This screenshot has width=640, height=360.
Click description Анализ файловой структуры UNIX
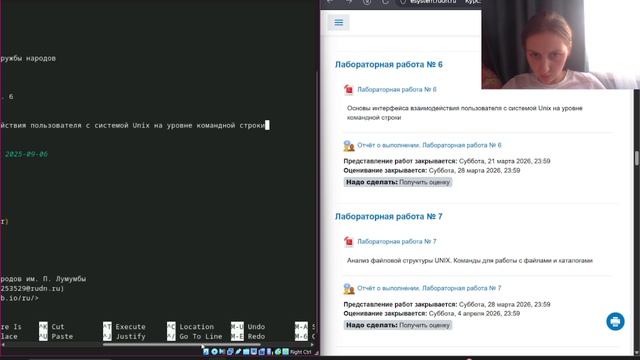point(470,260)
